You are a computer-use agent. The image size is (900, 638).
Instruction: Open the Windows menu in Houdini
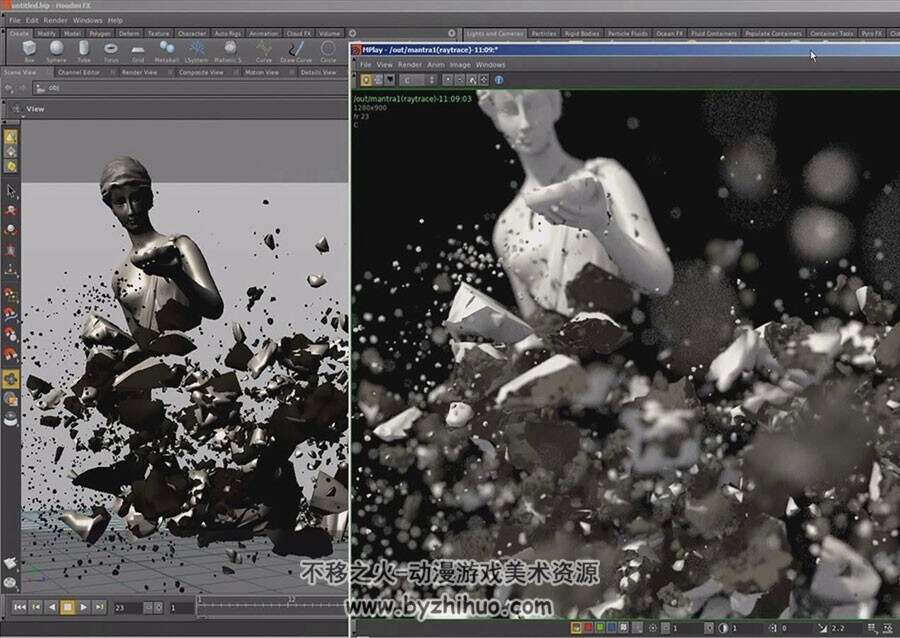pos(87,20)
